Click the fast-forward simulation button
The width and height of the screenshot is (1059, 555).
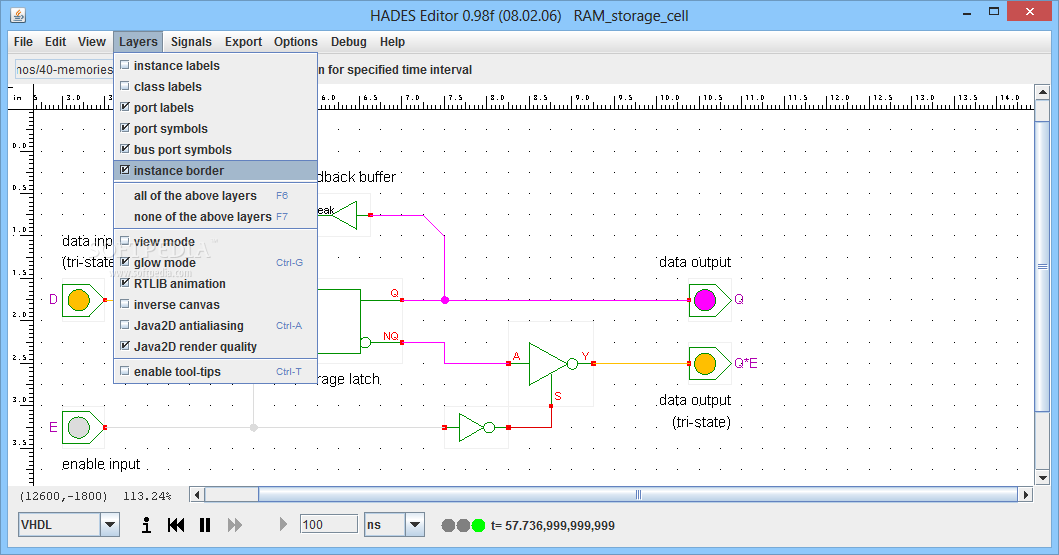click(x=234, y=525)
